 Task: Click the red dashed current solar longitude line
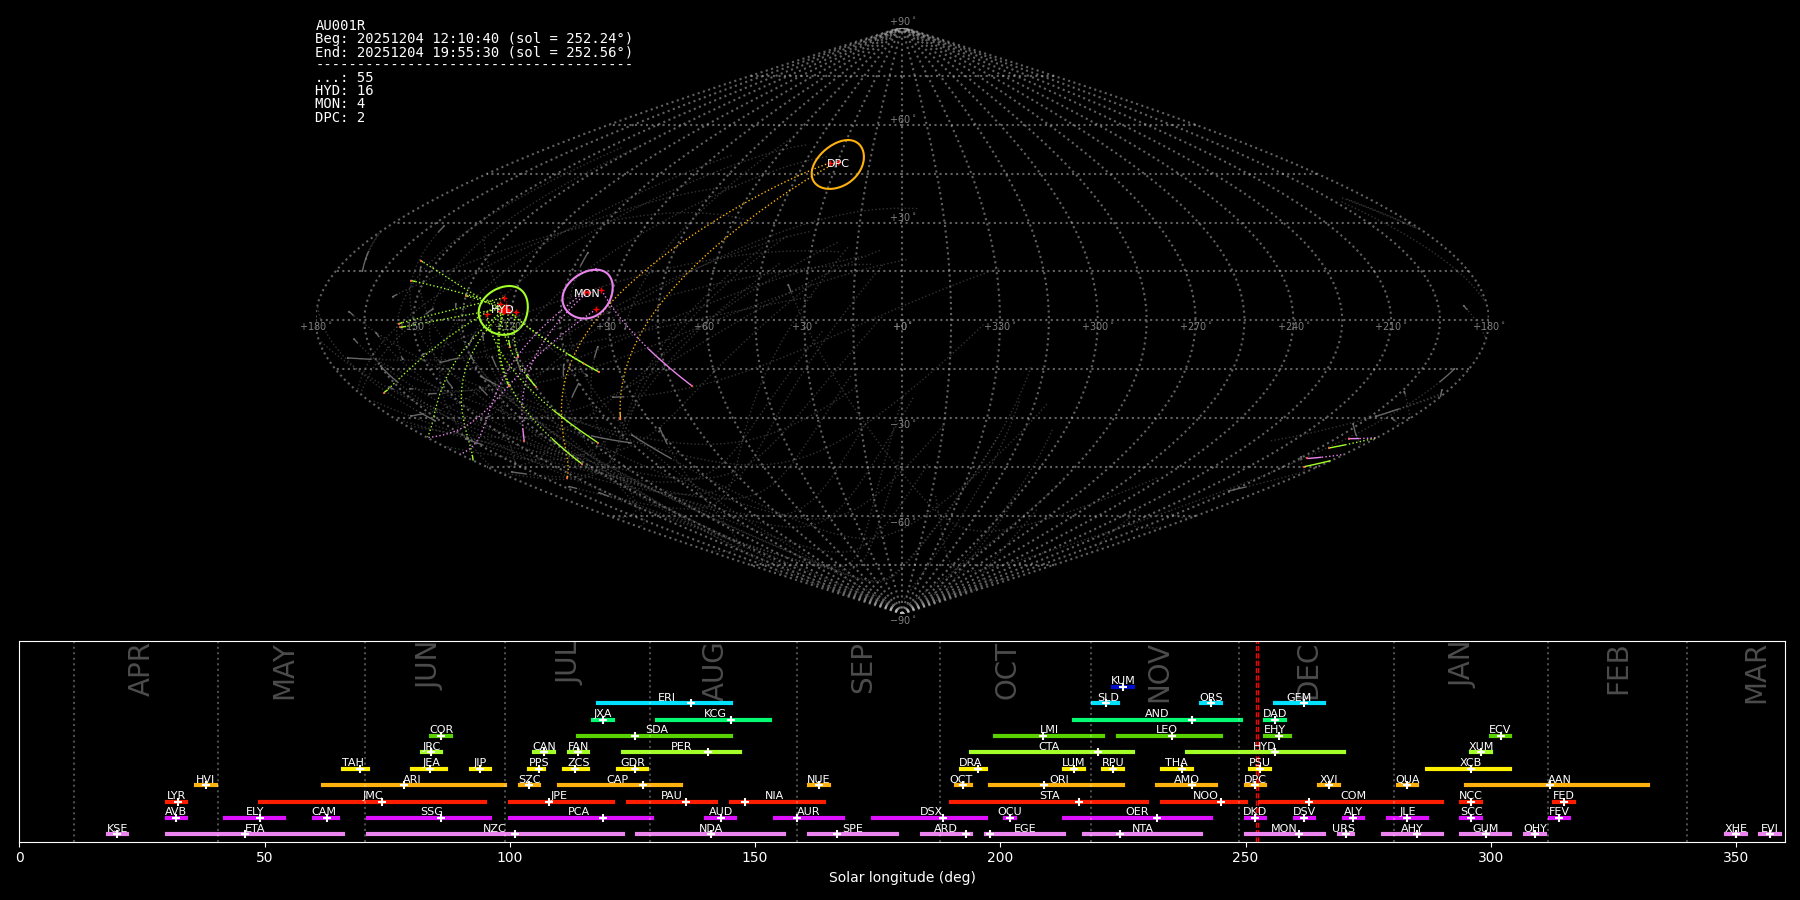1257,740
